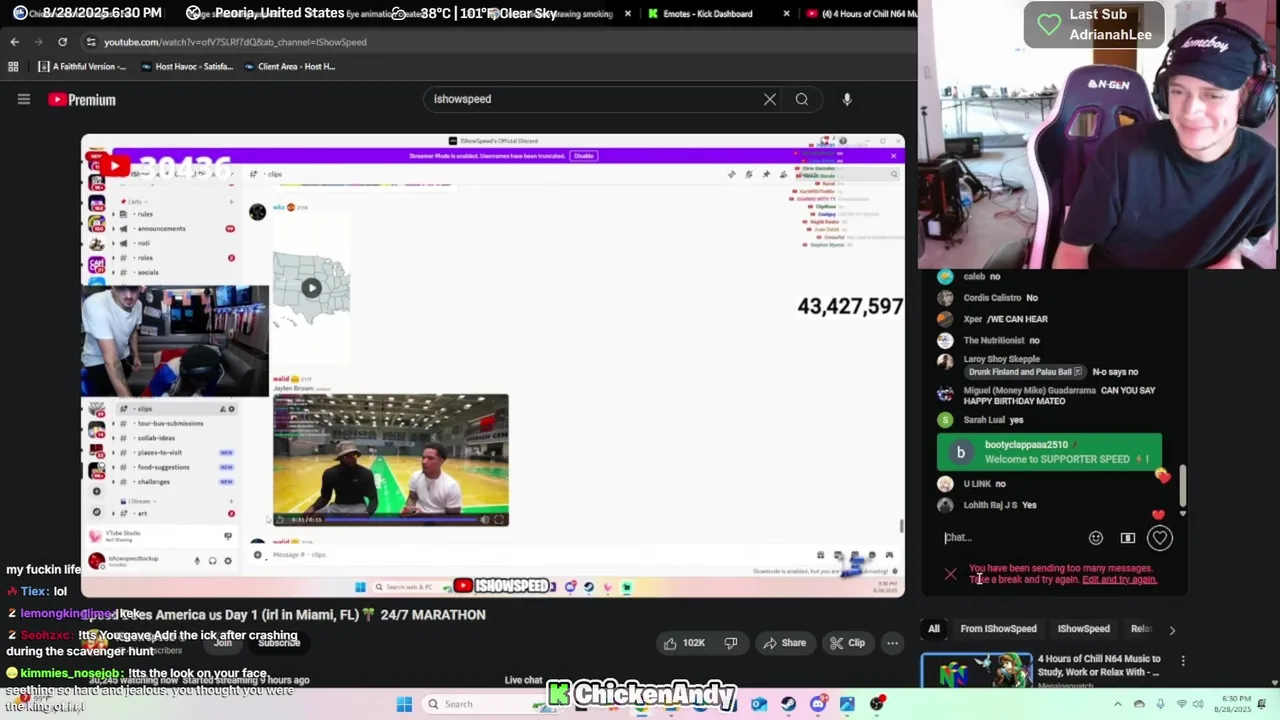The width and height of the screenshot is (1280, 720).
Task: Go back using browser back arrow
Action: click(14, 42)
